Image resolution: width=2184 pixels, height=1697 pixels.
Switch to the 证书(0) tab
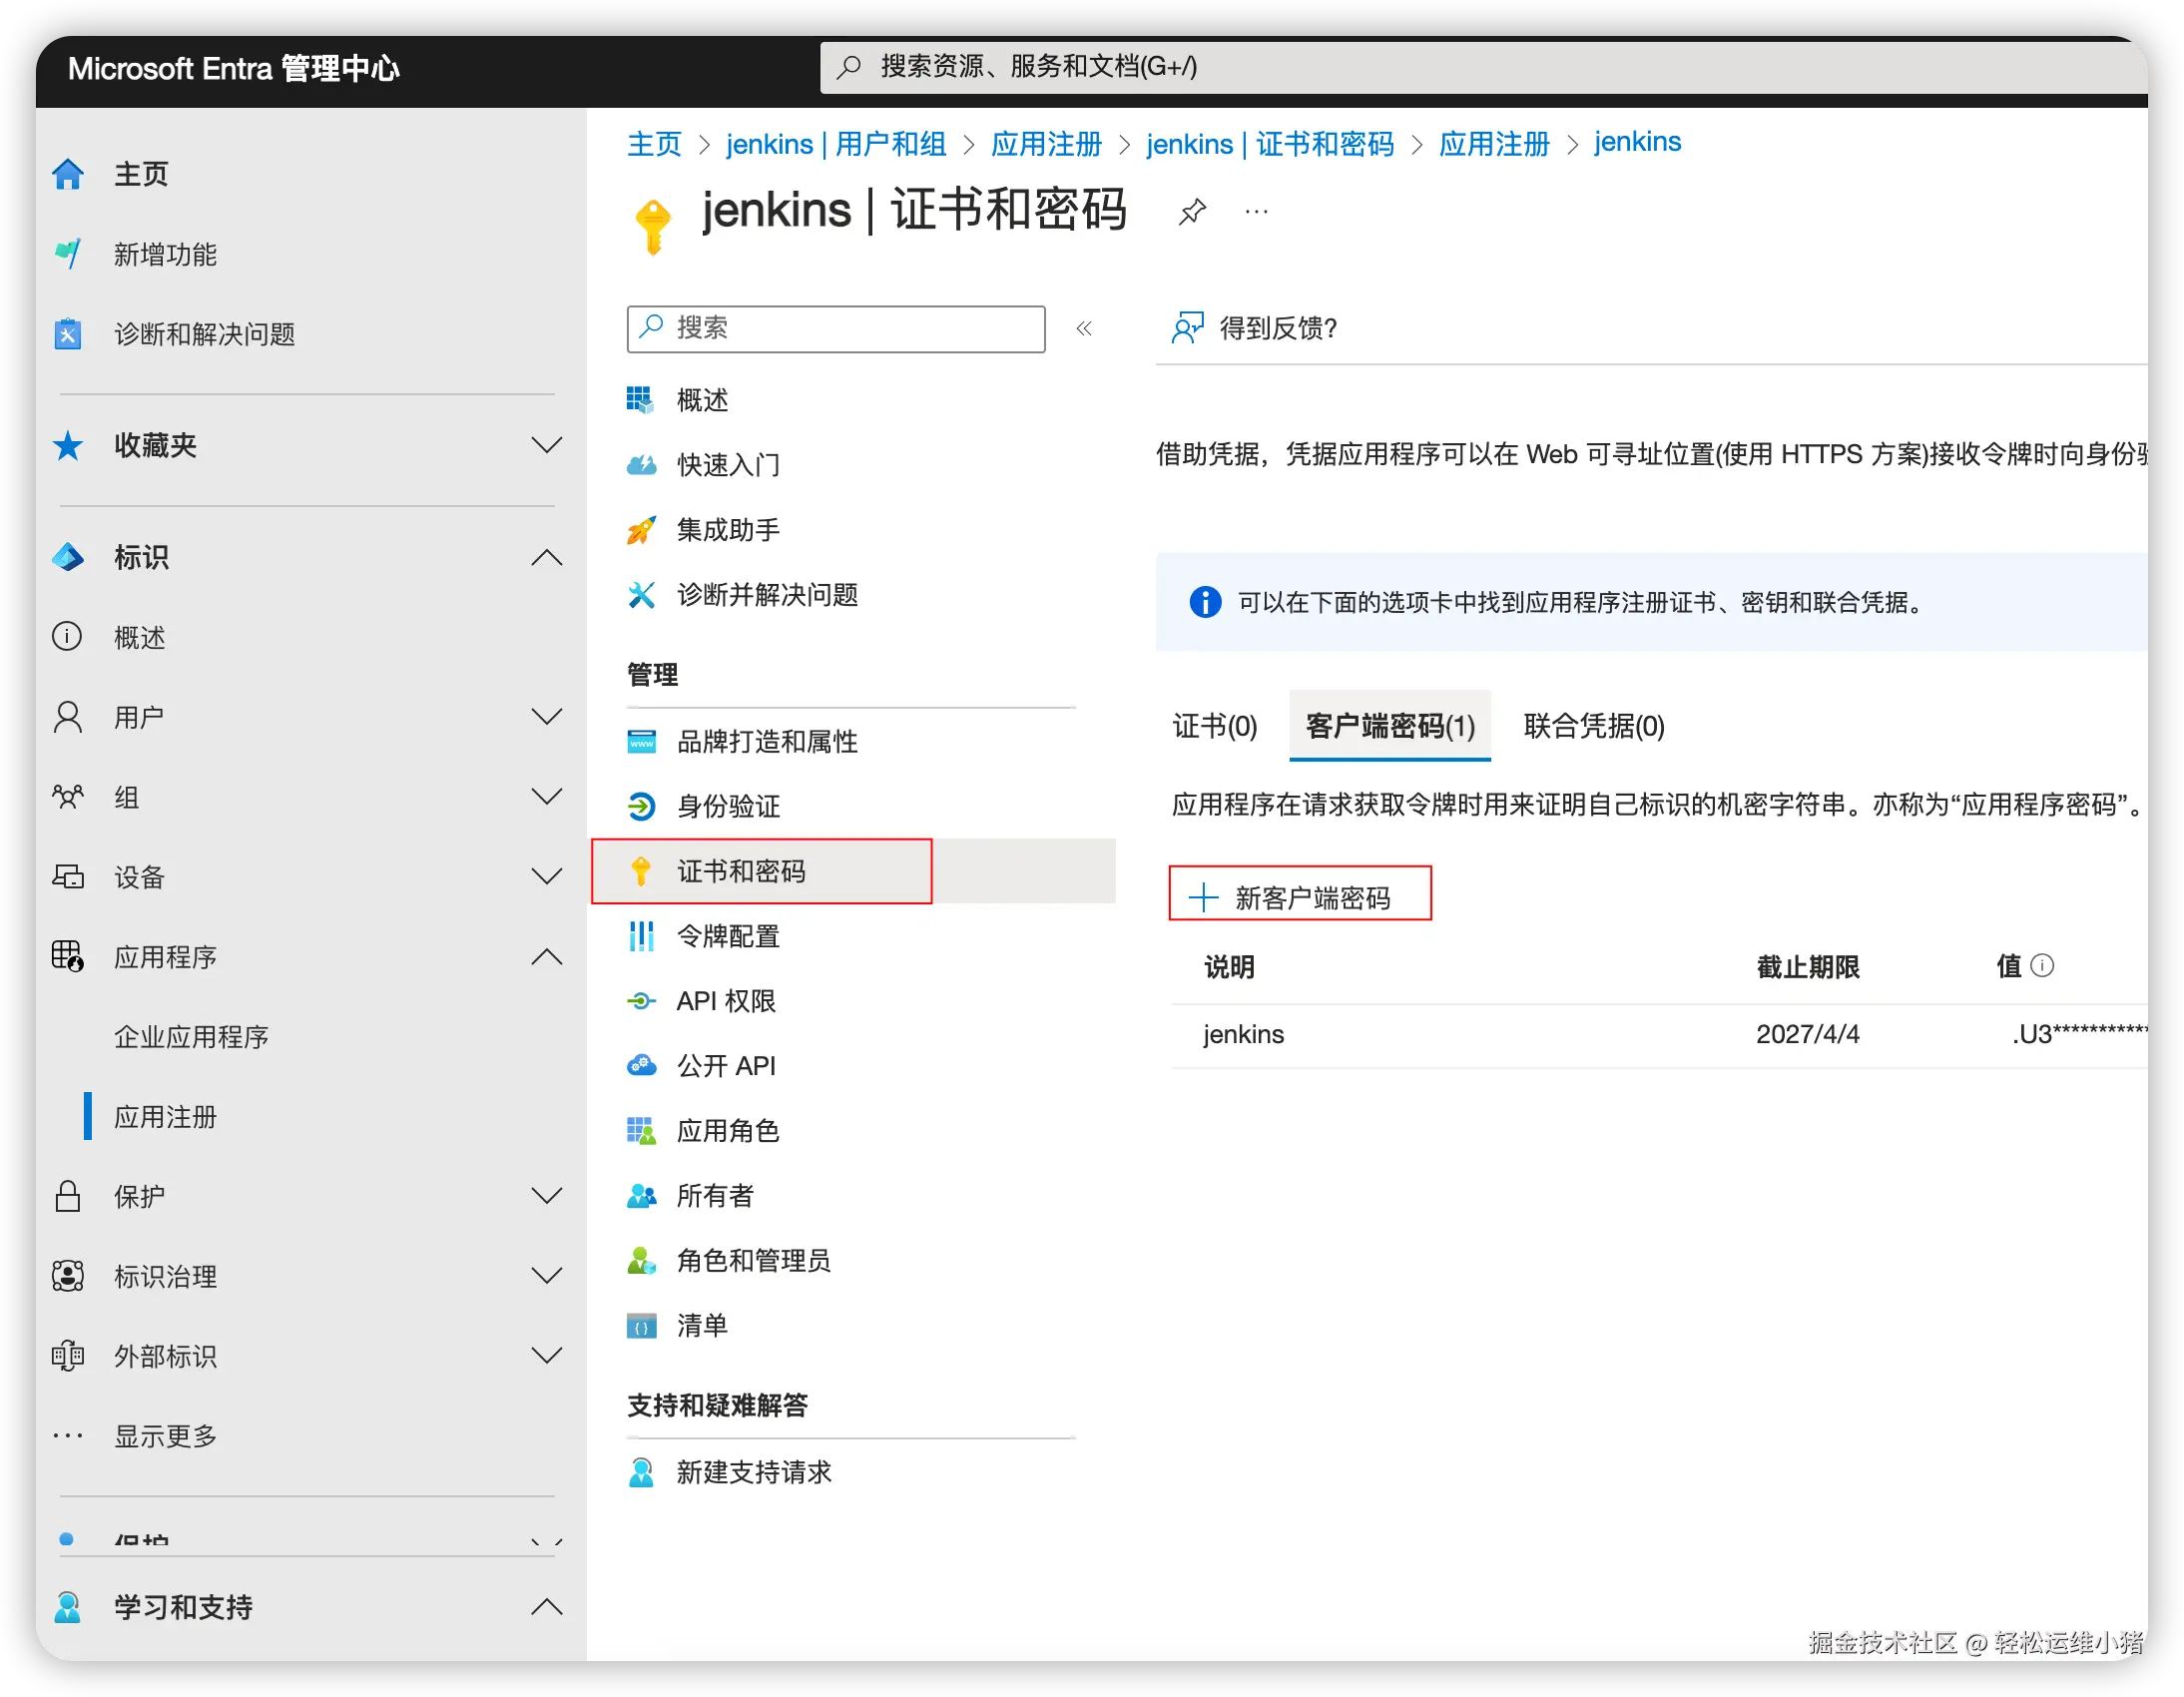click(x=1214, y=726)
